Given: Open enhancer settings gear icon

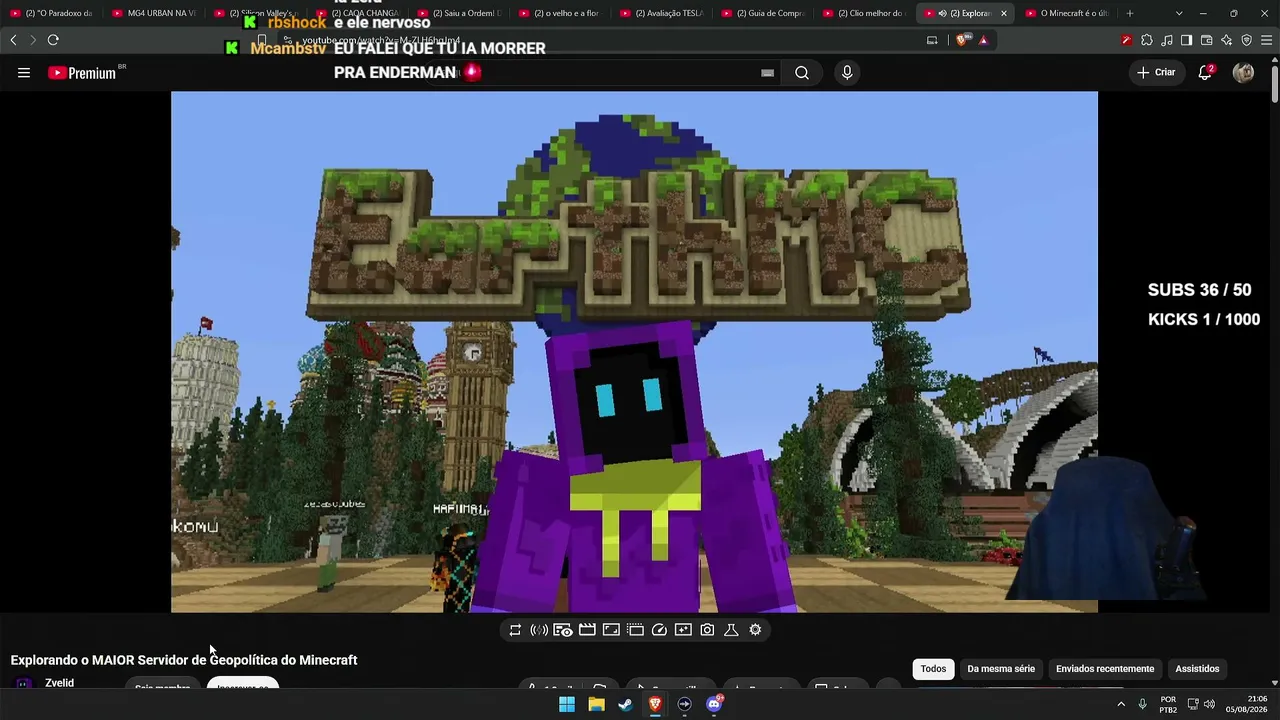Looking at the screenshot, I should tap(755, 630).
